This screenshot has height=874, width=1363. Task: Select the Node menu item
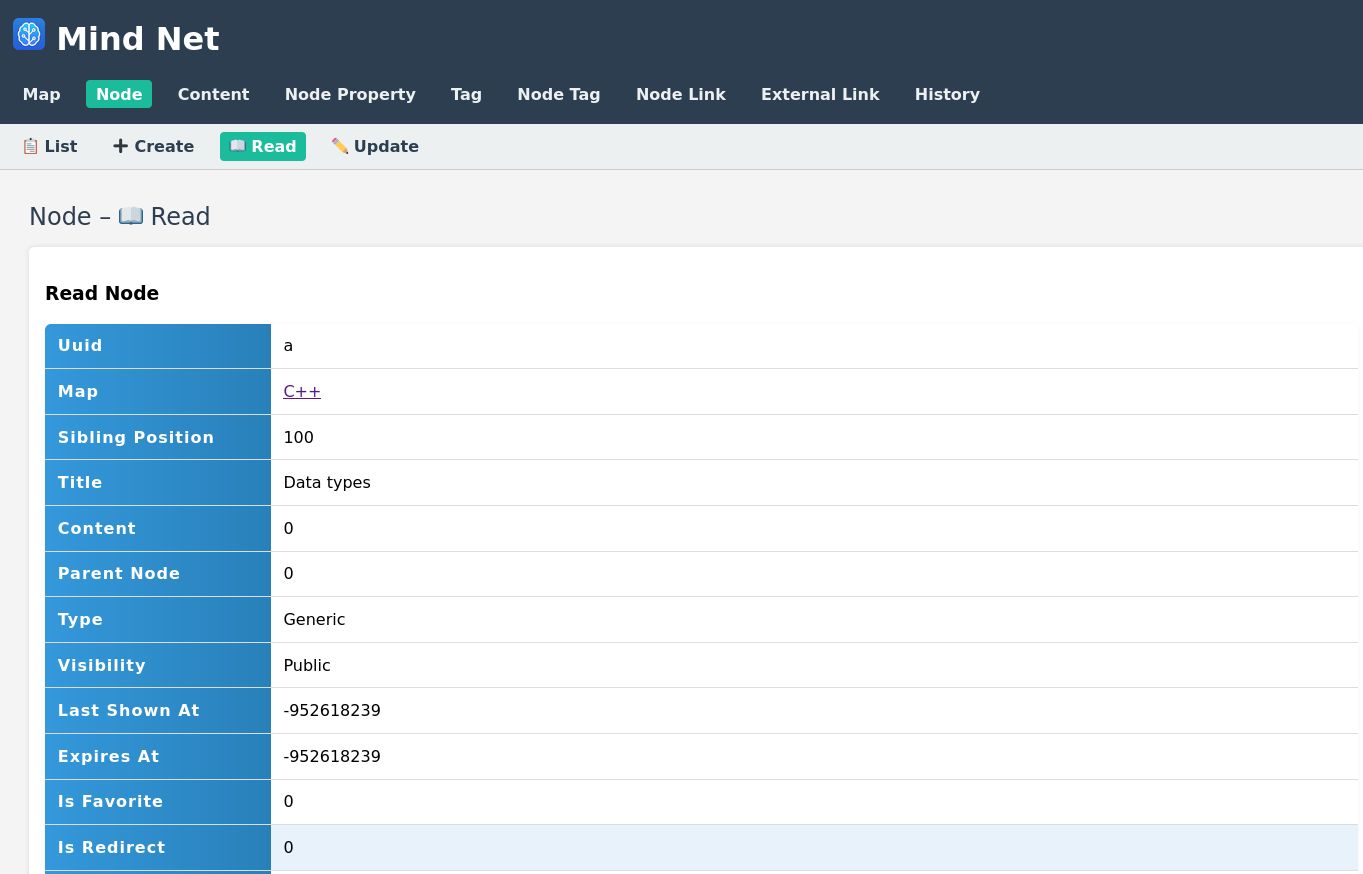tap(119, 94)
